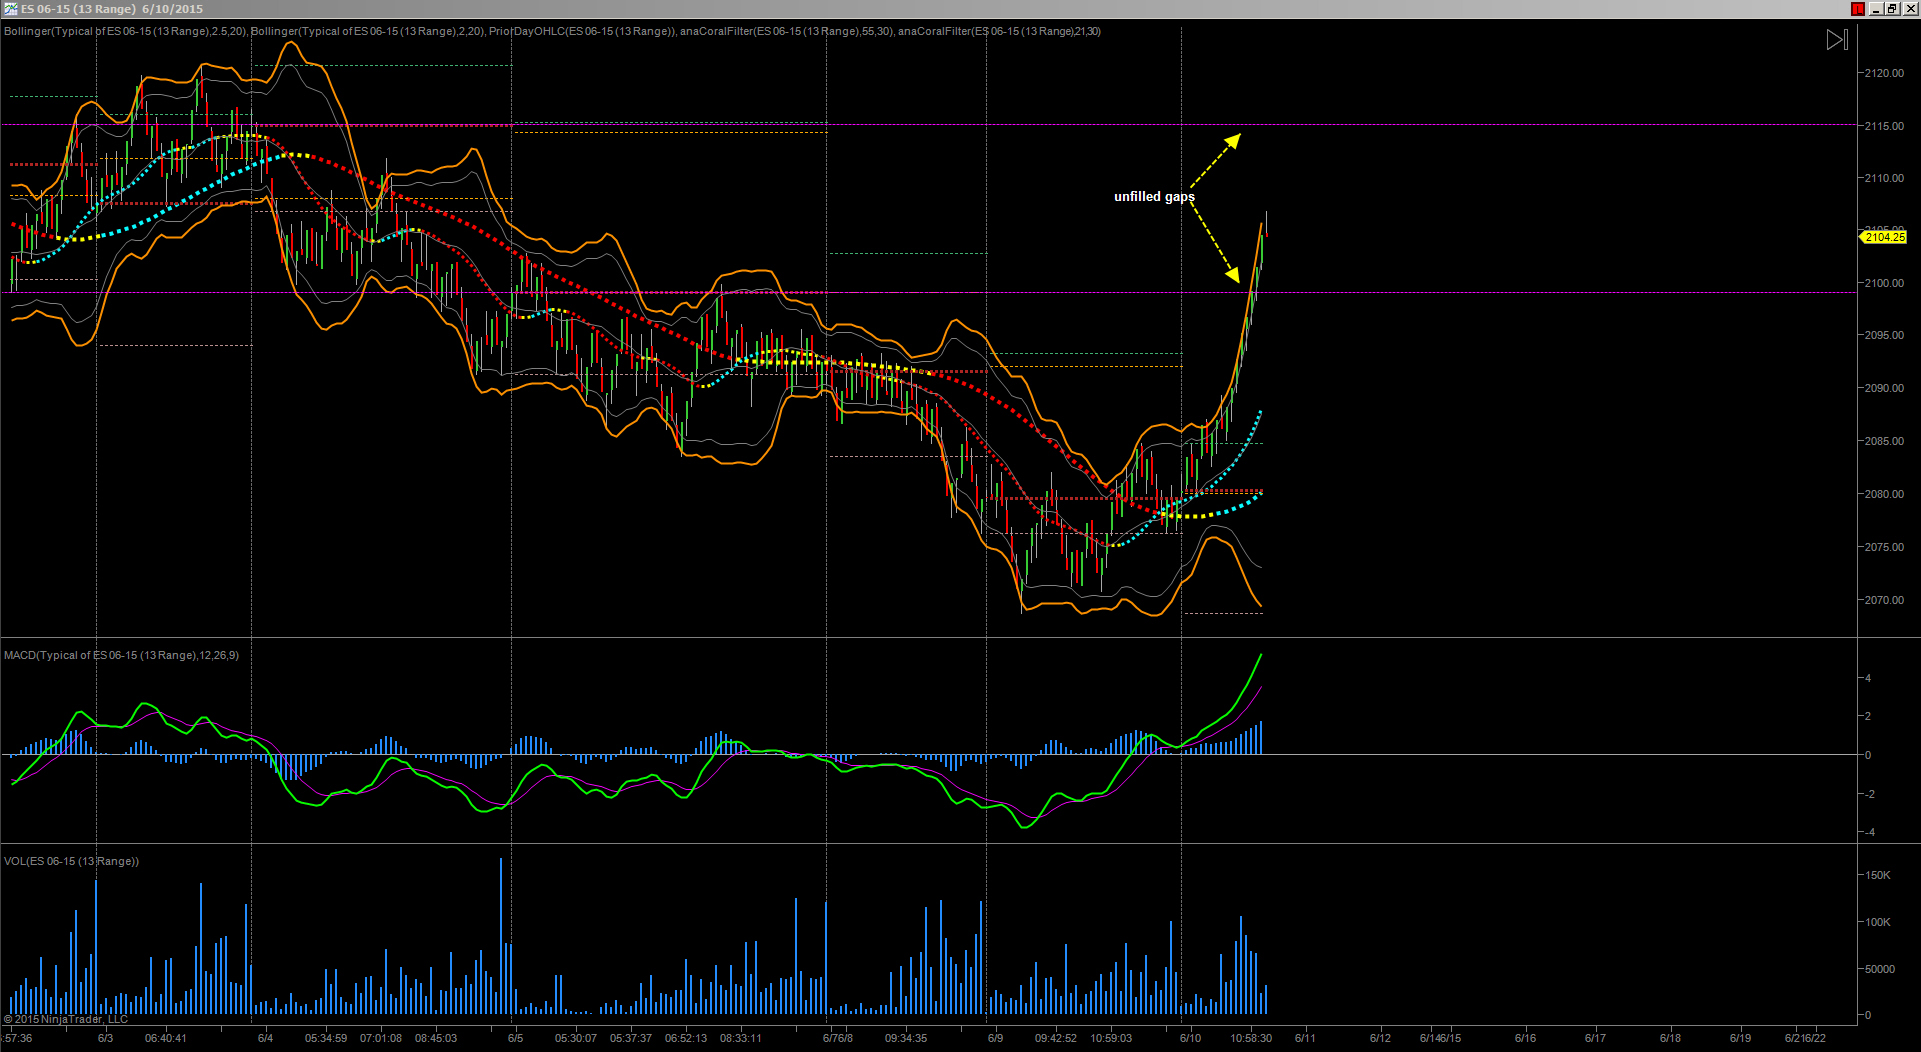This screenshot has height=1052, width=1921.
Task: Click the 2090.00 price axis label
Action: 1884,388
